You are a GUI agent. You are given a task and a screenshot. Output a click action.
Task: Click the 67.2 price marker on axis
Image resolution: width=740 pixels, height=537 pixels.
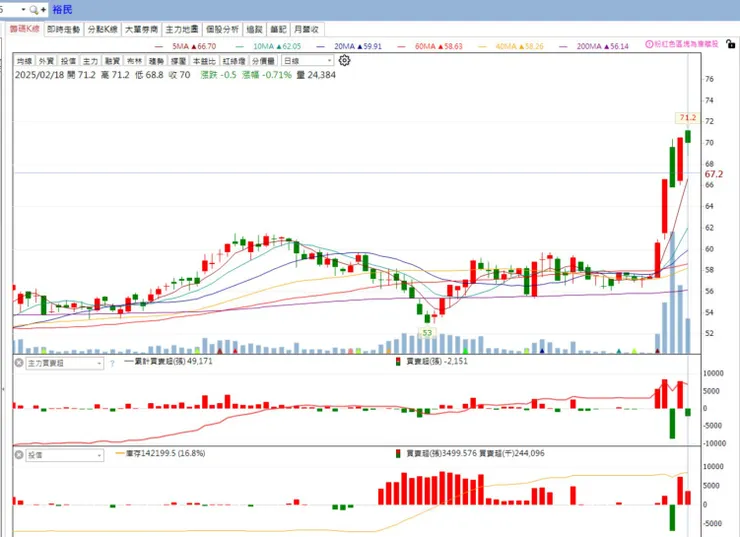pyautogui.click(x=714, y=174)
